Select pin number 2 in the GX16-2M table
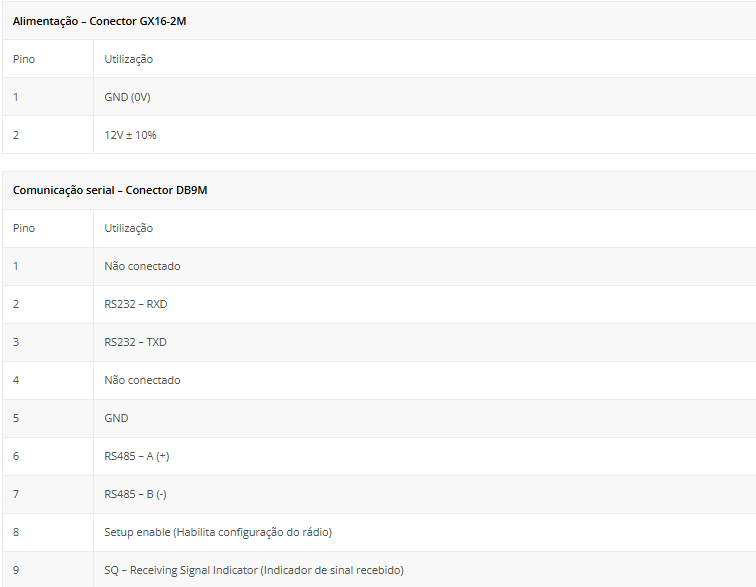756x587 pixels. pyautogui.click(x=16, y=135)
